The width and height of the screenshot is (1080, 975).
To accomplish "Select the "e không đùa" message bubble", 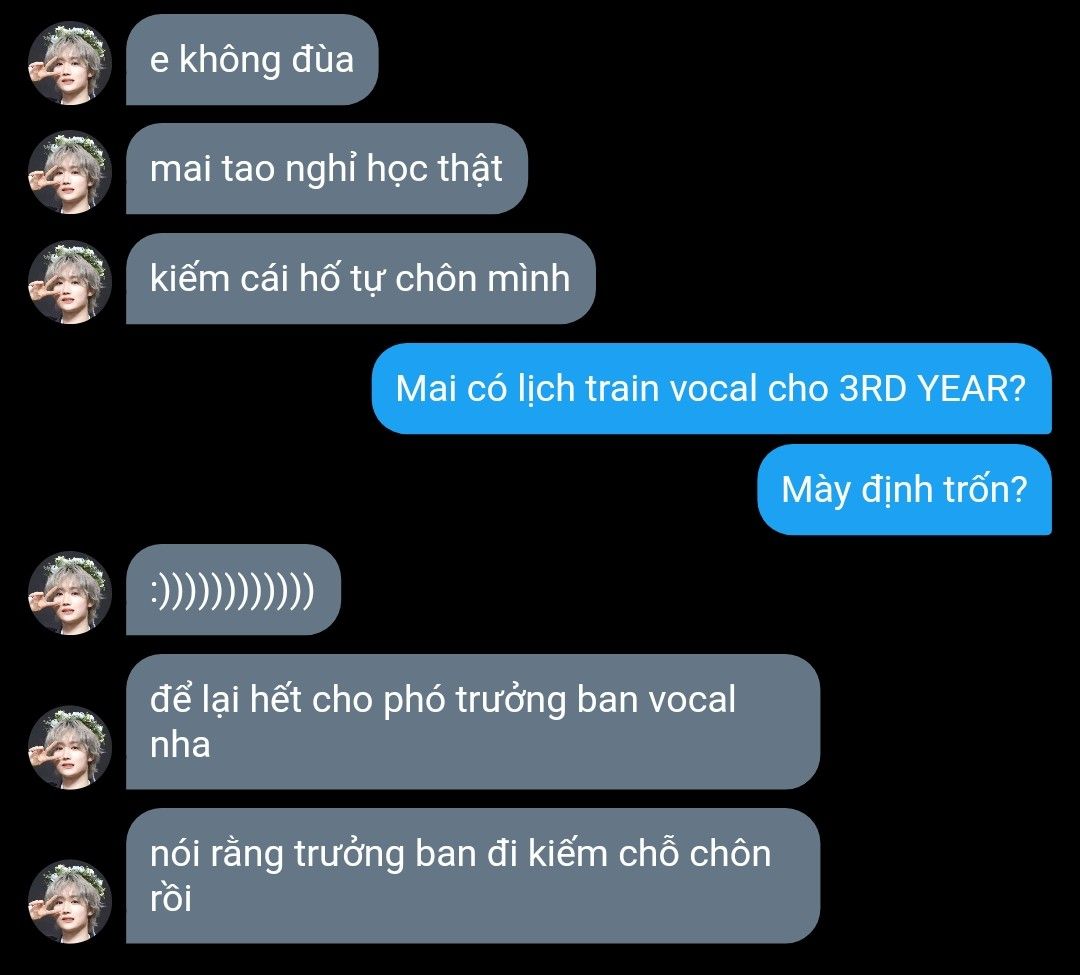I will point(252,59).
